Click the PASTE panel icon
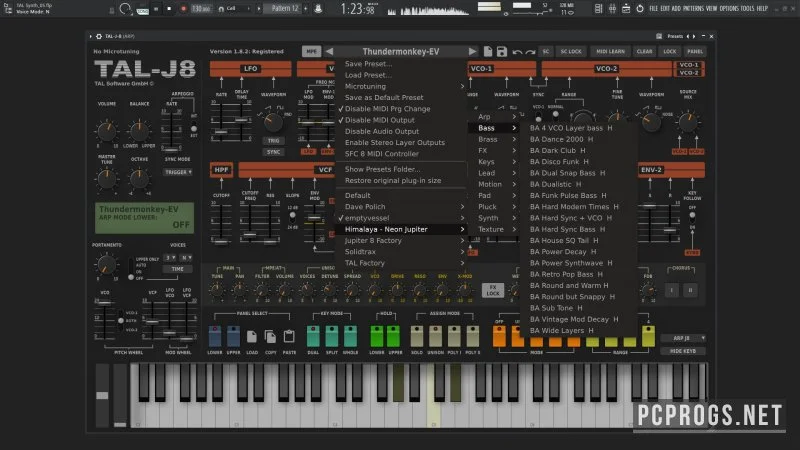800x450 pixels. tap(289, 337)
